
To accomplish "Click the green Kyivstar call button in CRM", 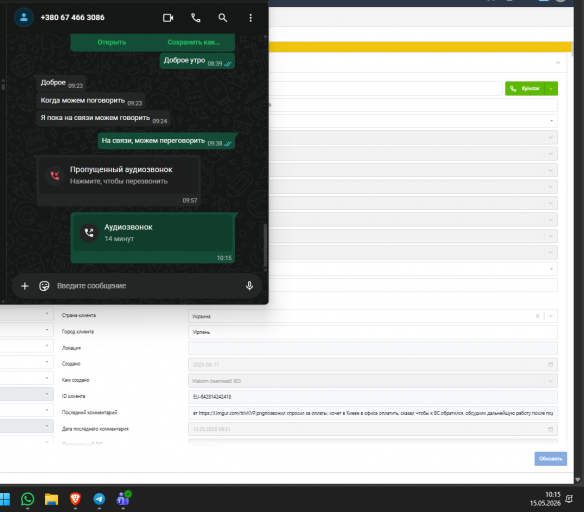I will pos(525,89).
